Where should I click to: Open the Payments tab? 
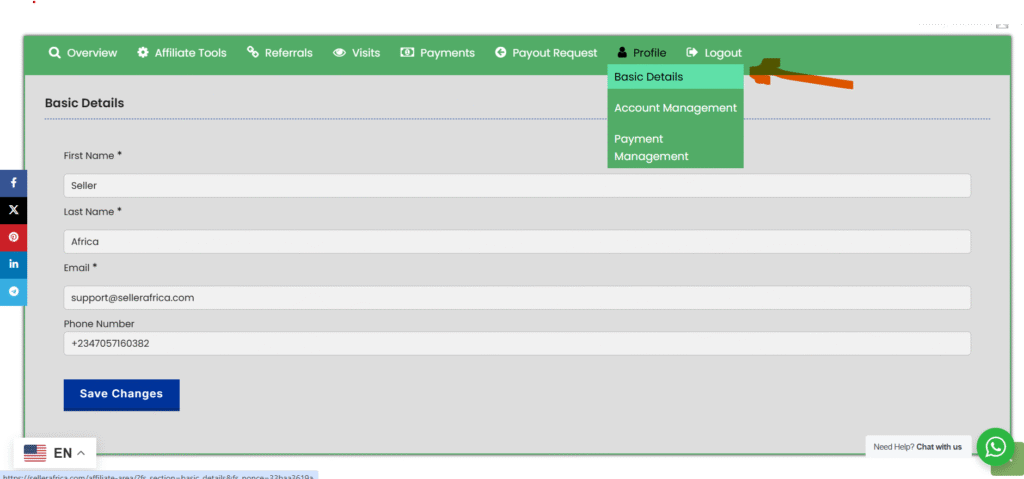[x=438, y=53]
